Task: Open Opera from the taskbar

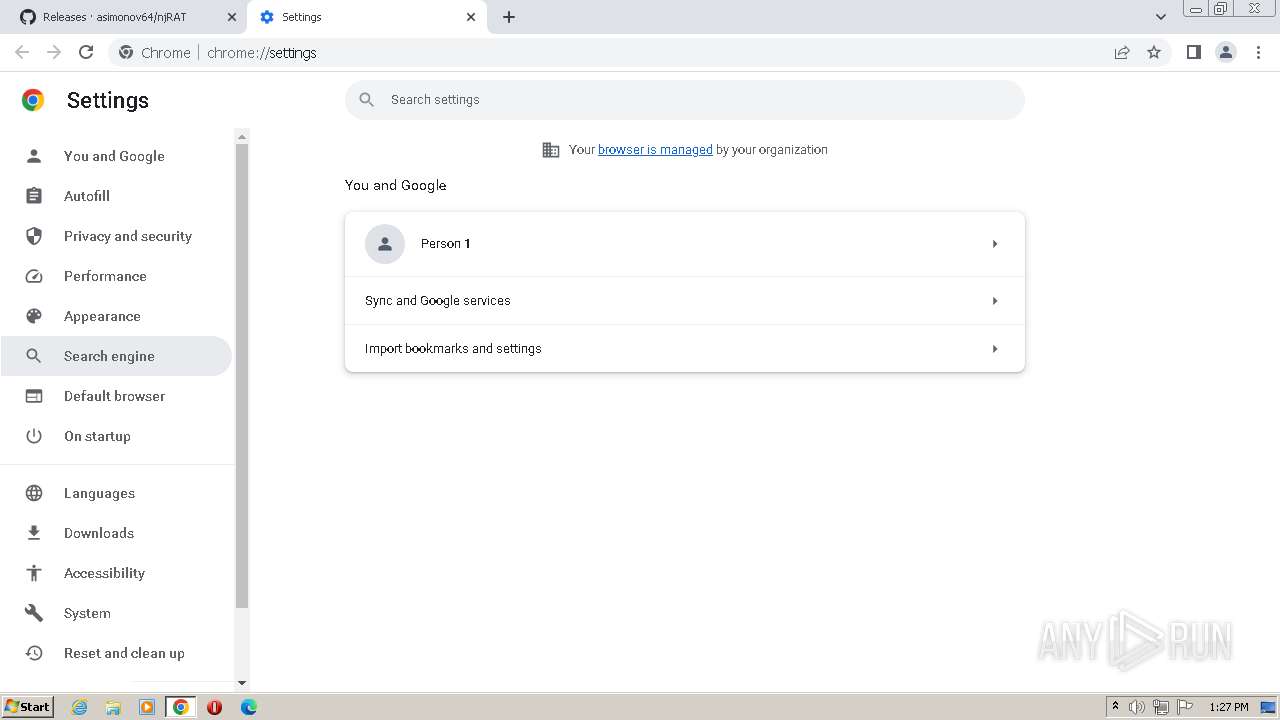Action: tap(214, 707)
